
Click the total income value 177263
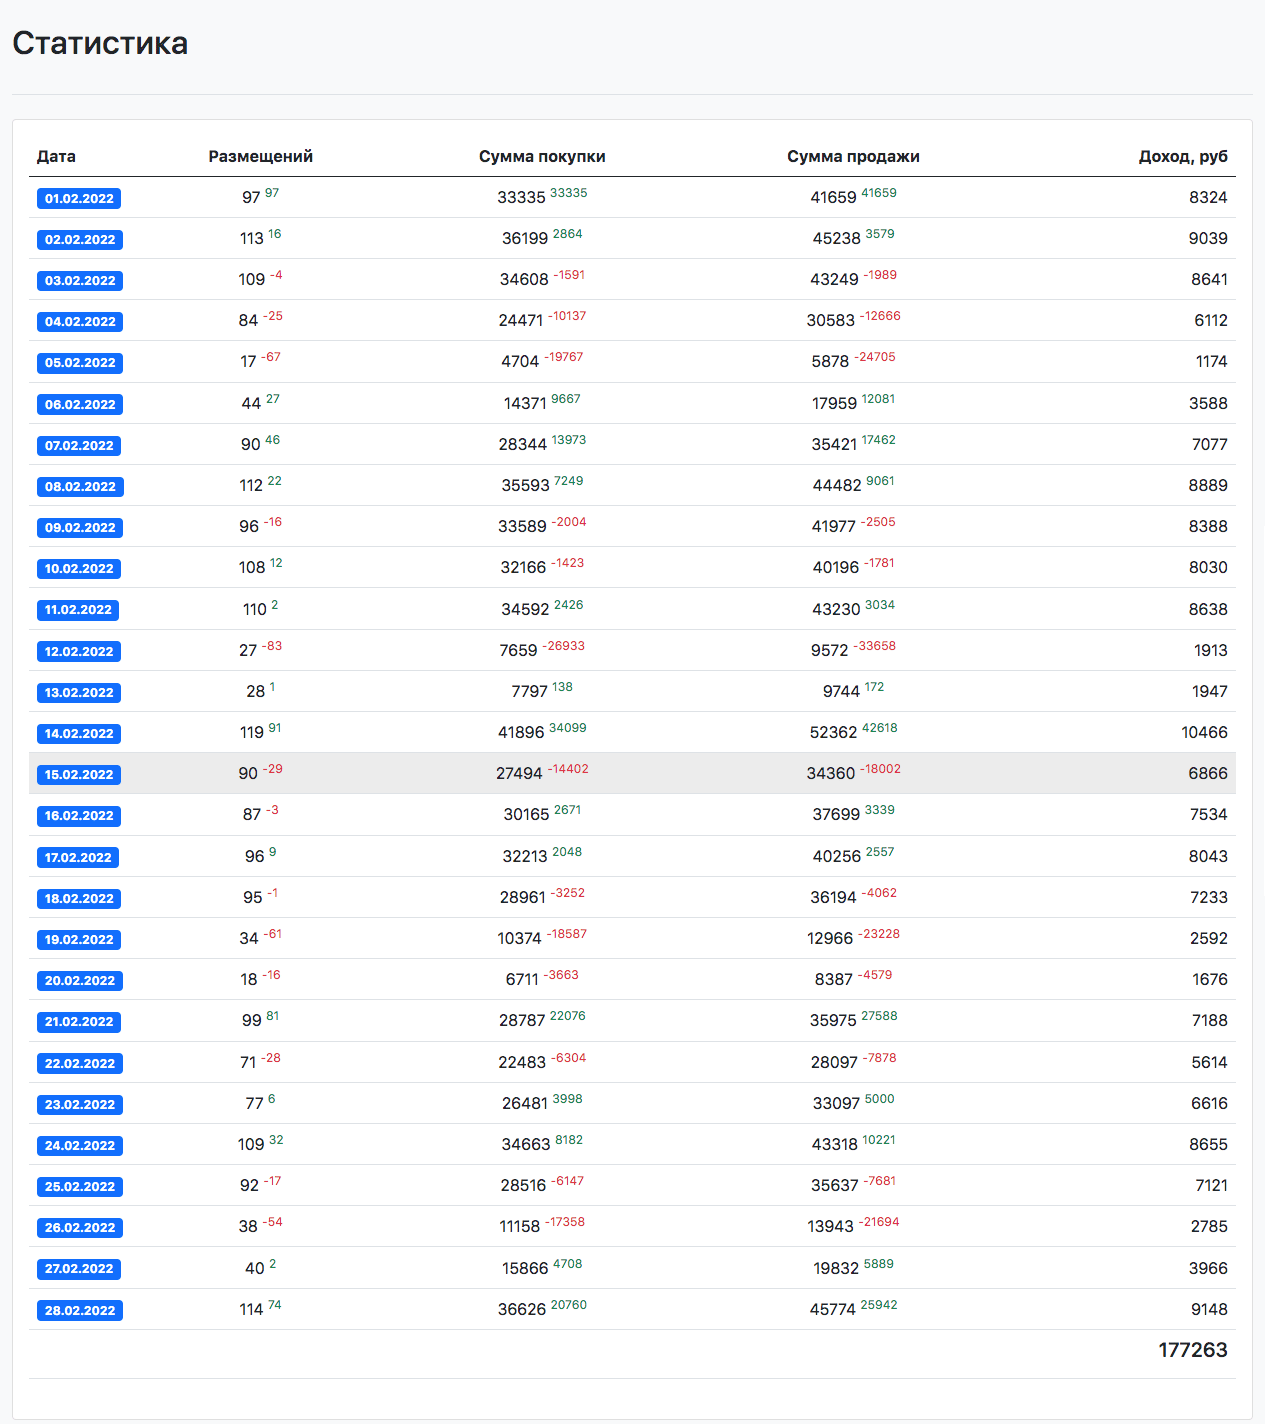(1192, 1350)
